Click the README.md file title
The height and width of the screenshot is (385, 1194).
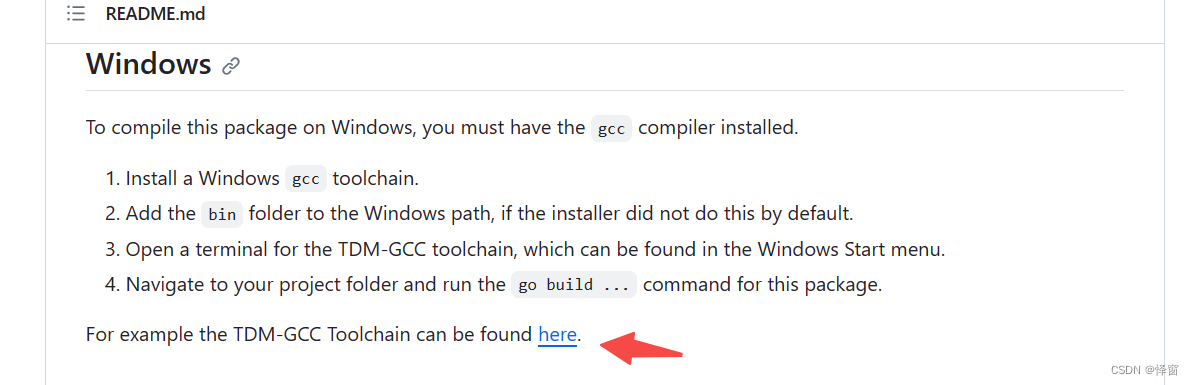coord(155,14)
